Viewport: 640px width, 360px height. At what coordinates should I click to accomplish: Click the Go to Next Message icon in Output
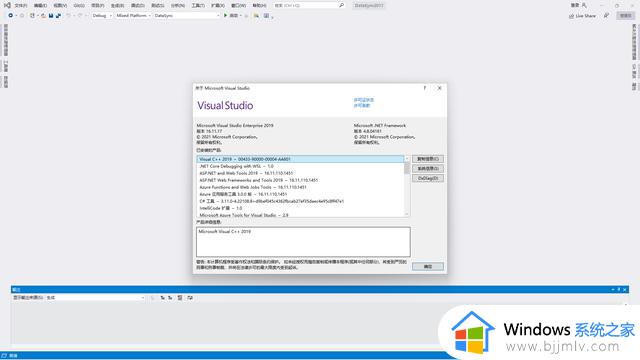pos(170,298)
